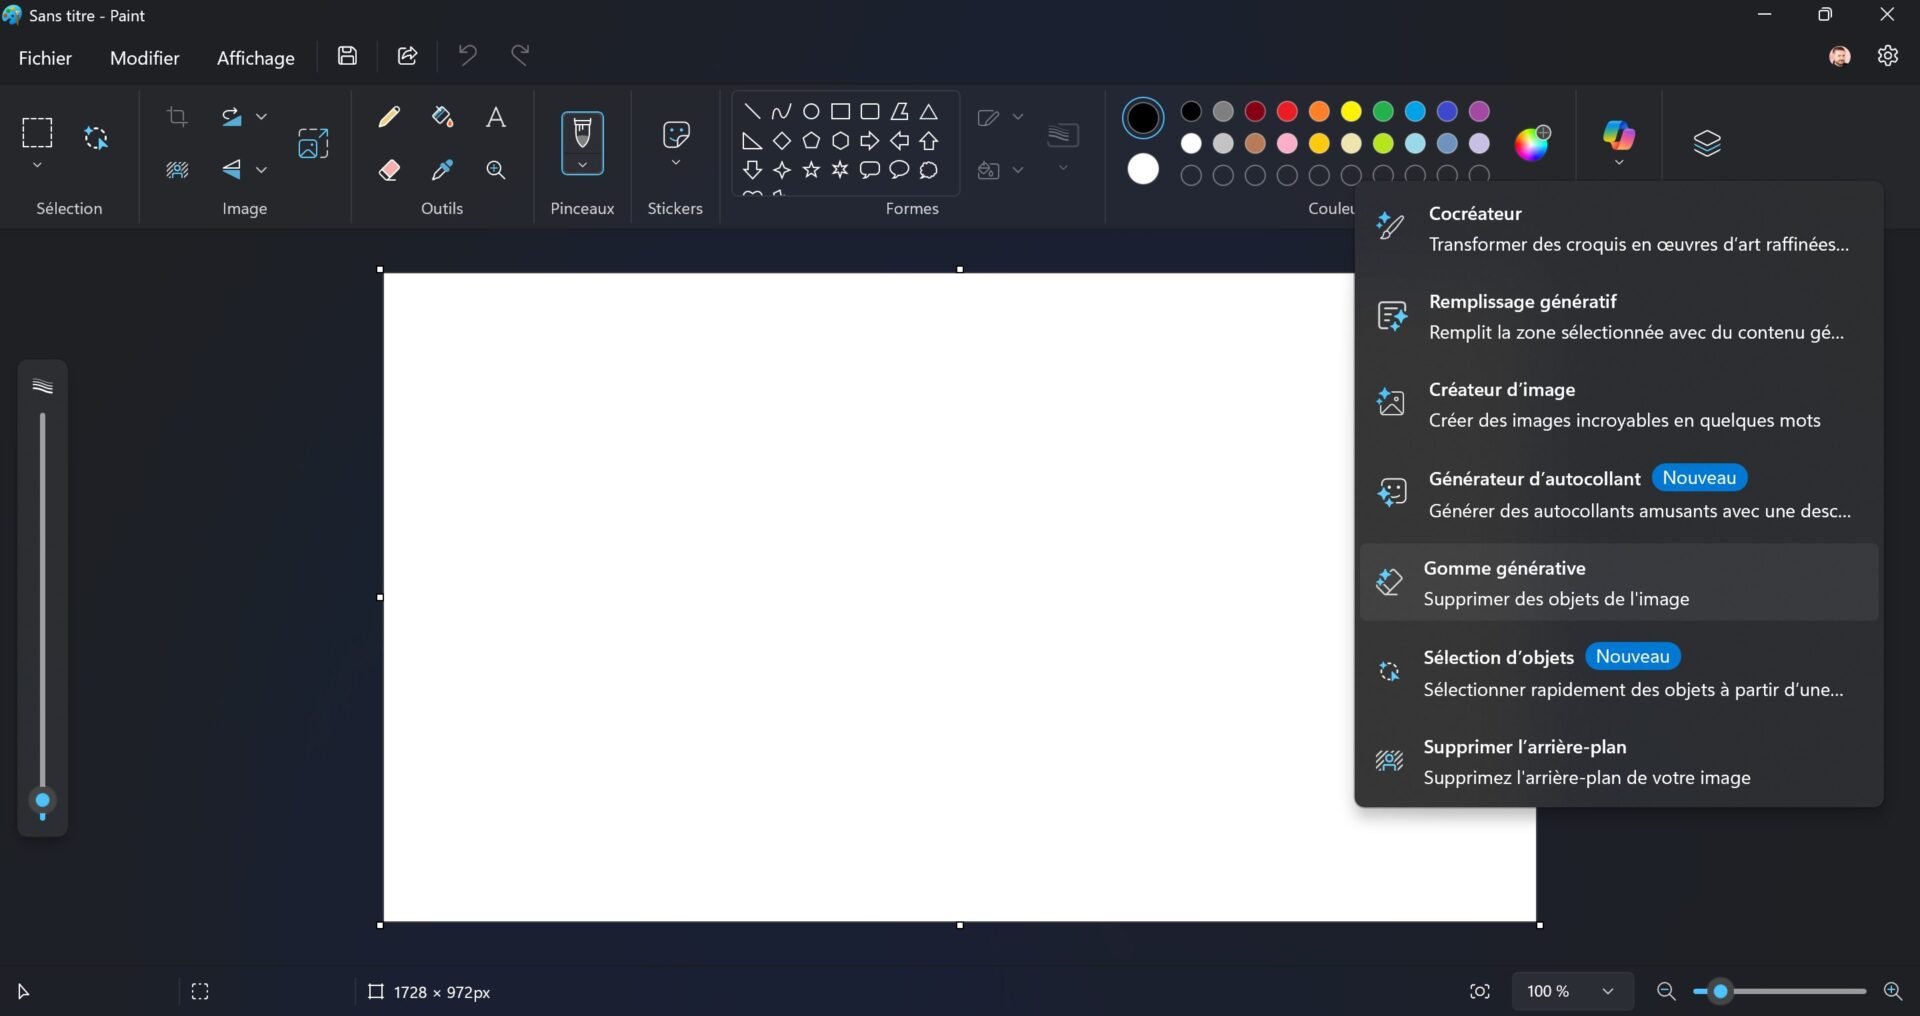Open the selection options chevron
The height and width of the screenshot is (1016, 1920).
(x=37, y=165)
